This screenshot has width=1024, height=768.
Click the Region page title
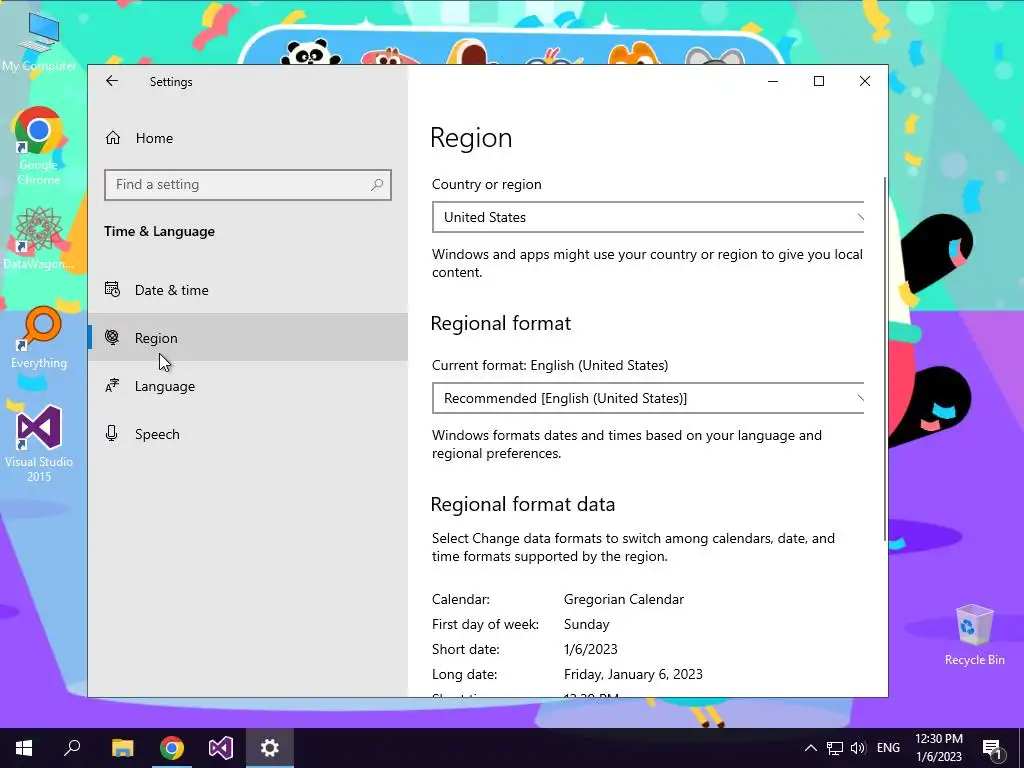472,138
